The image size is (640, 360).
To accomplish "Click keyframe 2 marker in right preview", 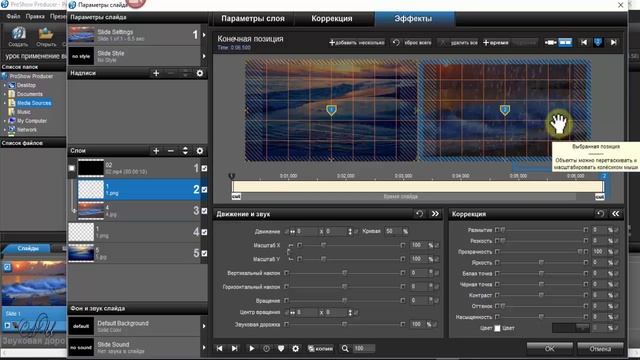I will coord(505,110).
